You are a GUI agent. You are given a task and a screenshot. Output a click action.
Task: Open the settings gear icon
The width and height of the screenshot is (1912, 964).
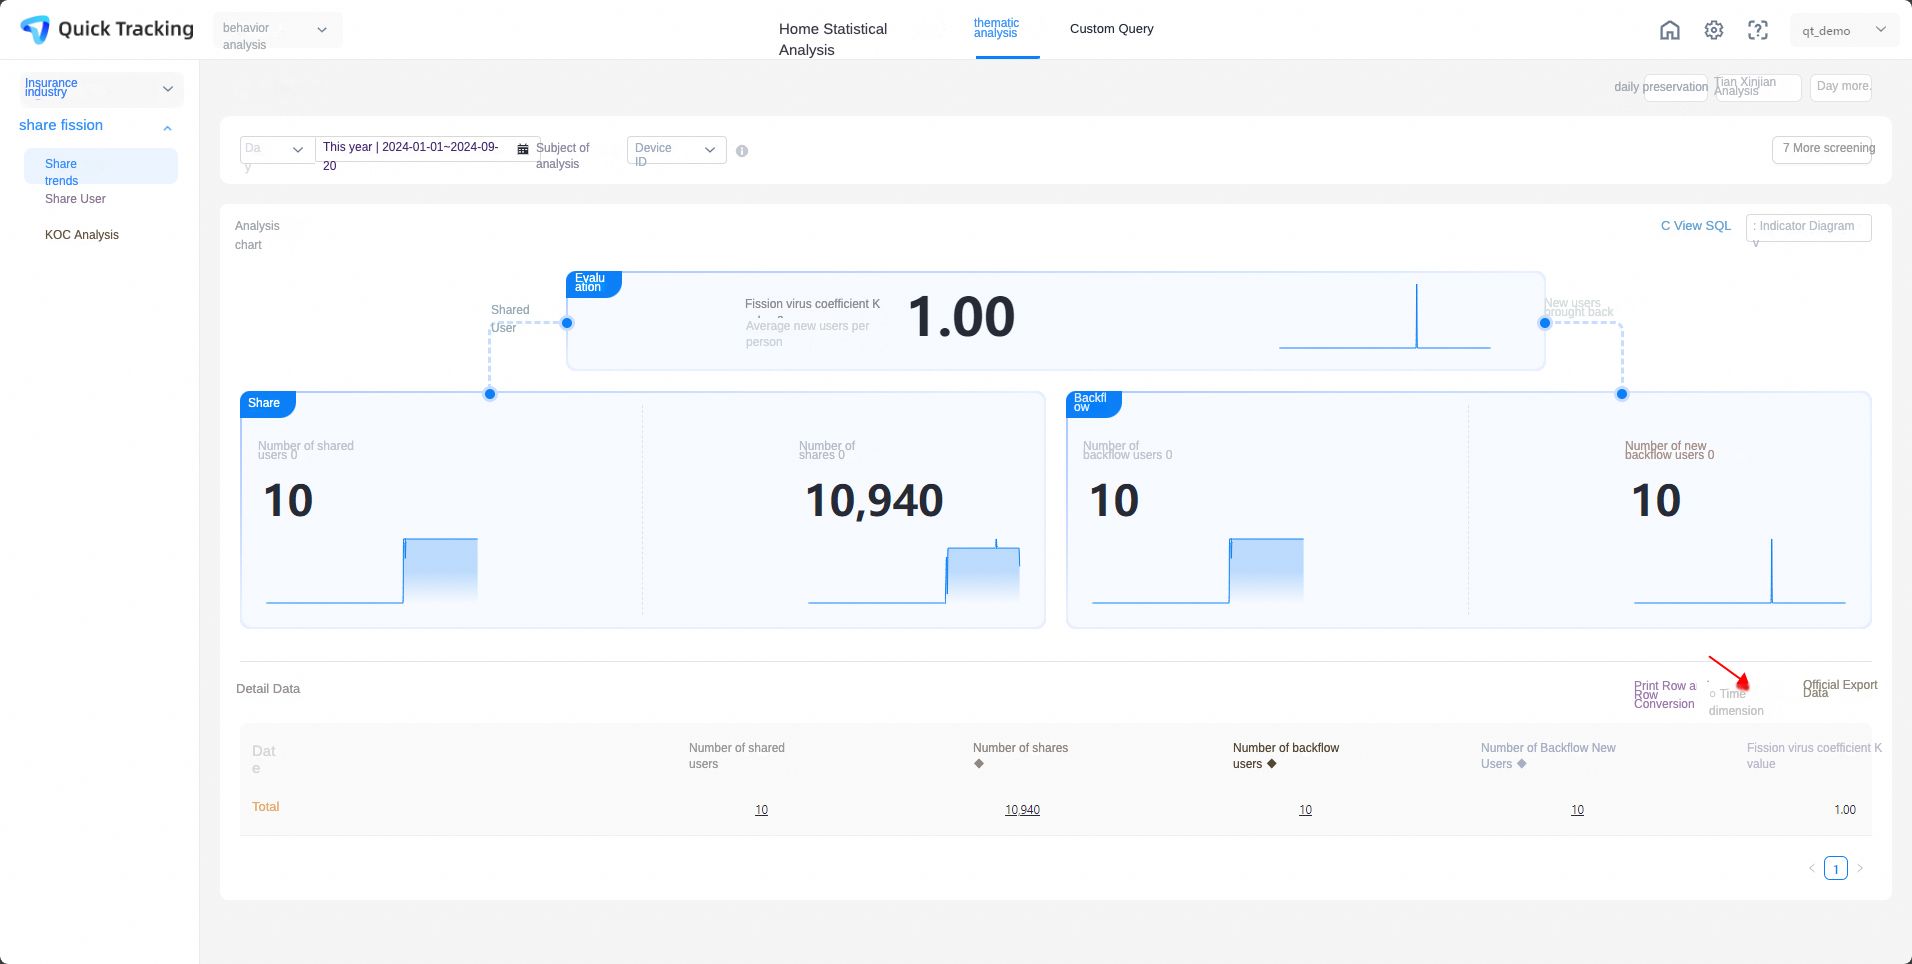tap(1714, 30)
